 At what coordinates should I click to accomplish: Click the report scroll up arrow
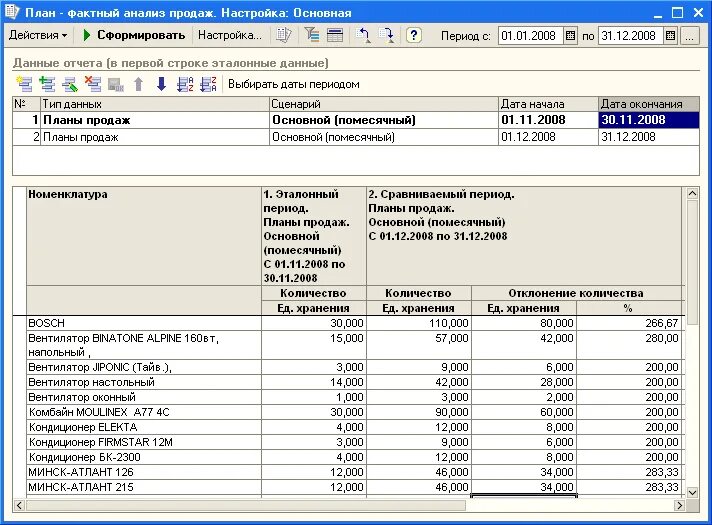[x=692, y=193]
